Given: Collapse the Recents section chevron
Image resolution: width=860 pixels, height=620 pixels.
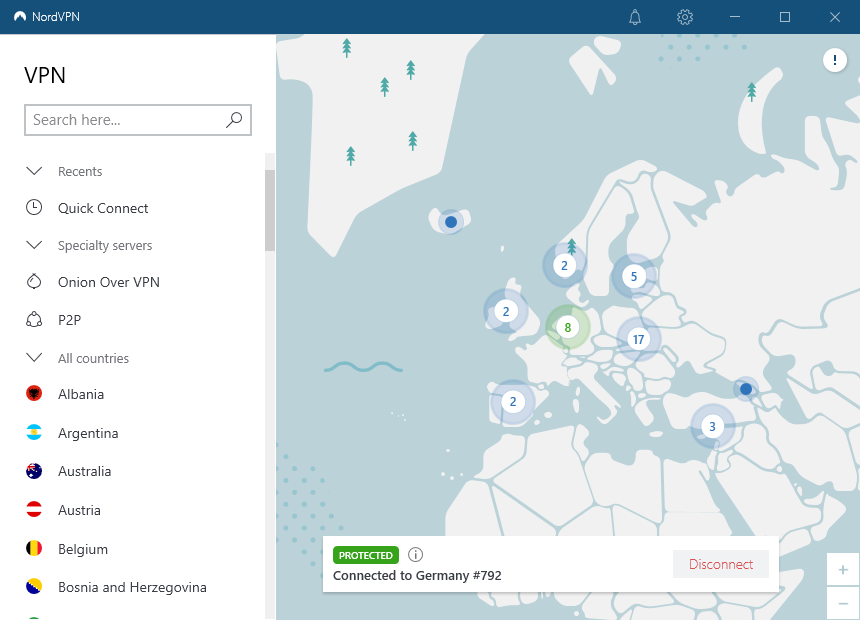Looking at the screenshot, I should tap(34, 171).
